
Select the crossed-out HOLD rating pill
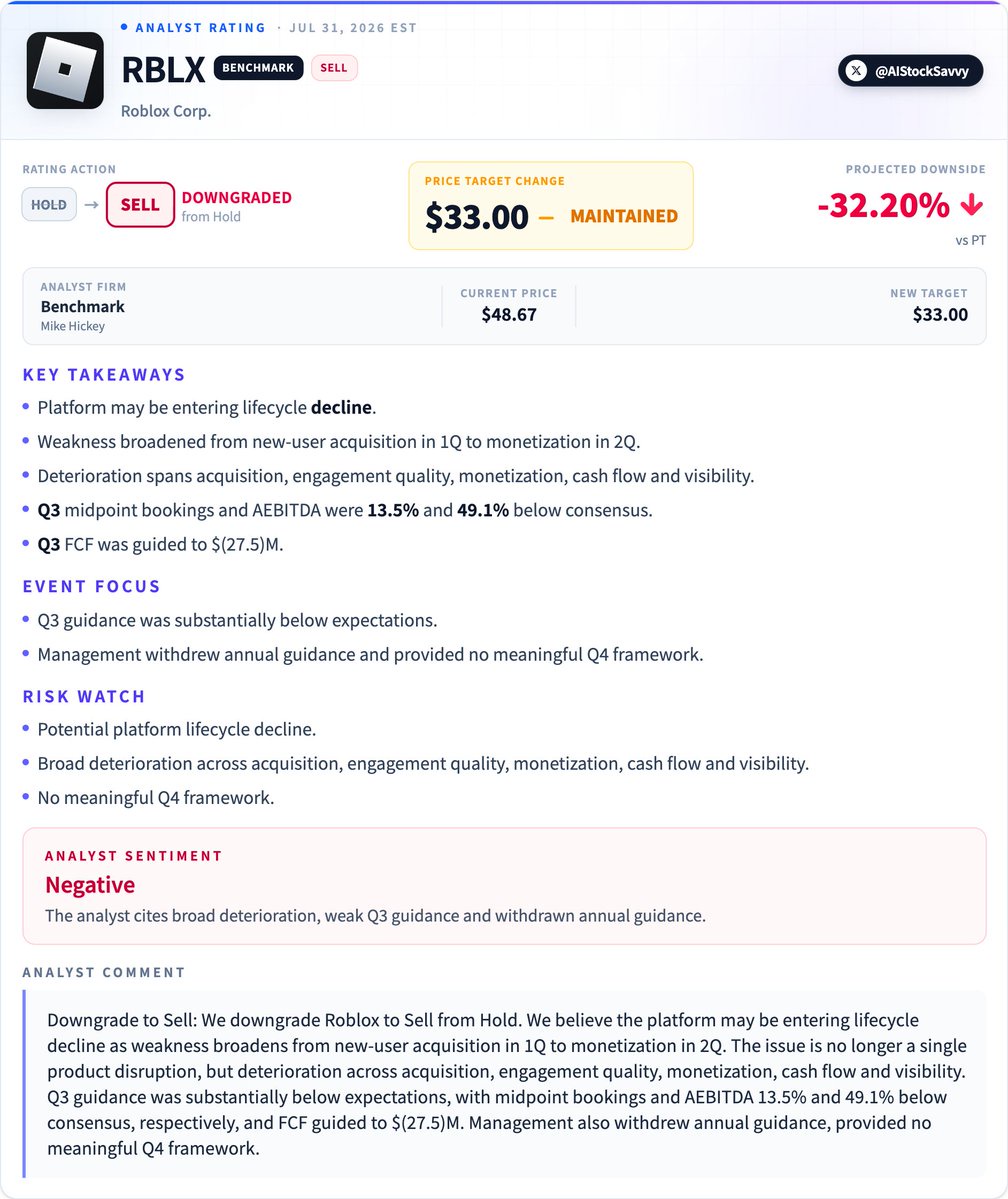click(49, 205)
